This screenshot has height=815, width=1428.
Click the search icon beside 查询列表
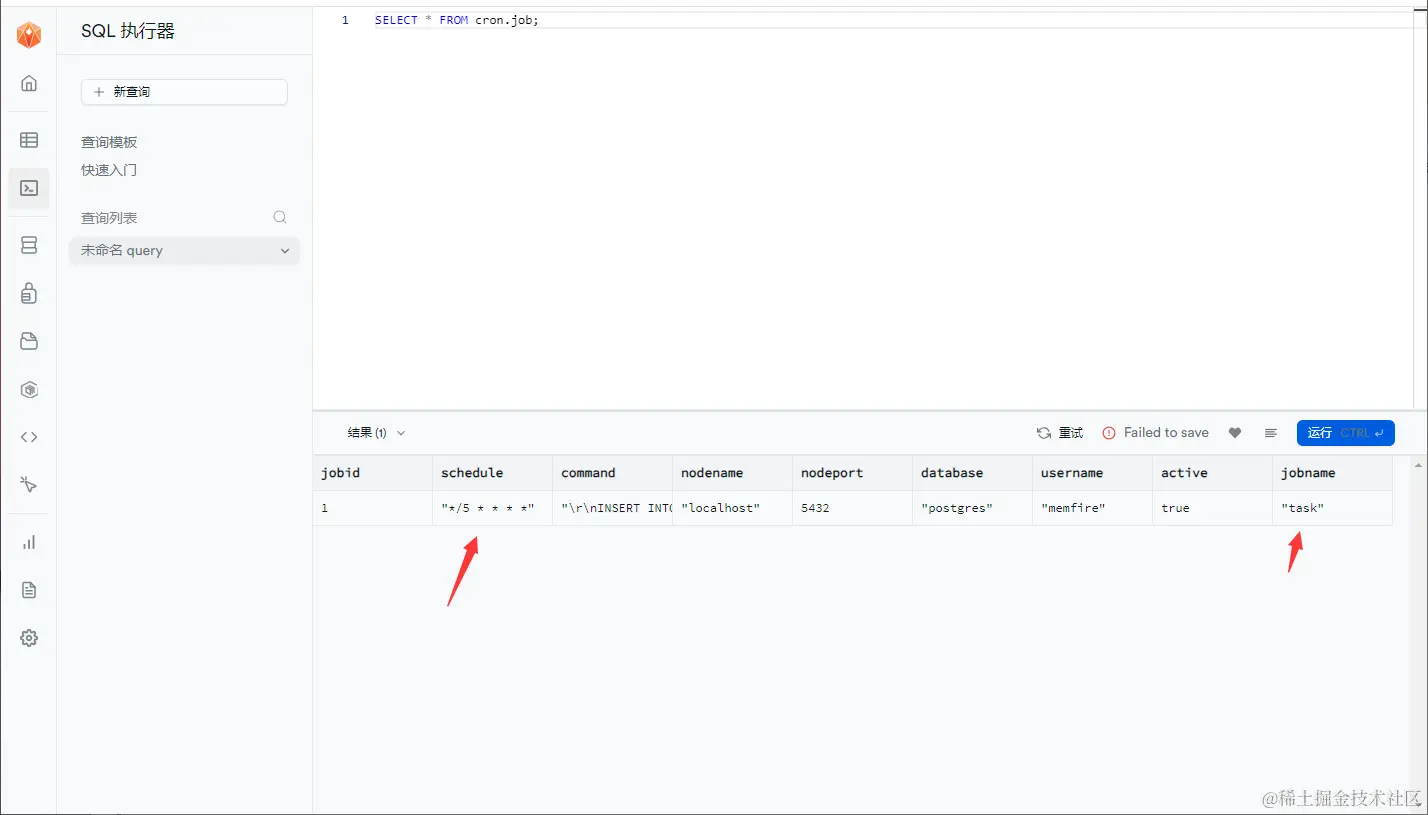280,217
